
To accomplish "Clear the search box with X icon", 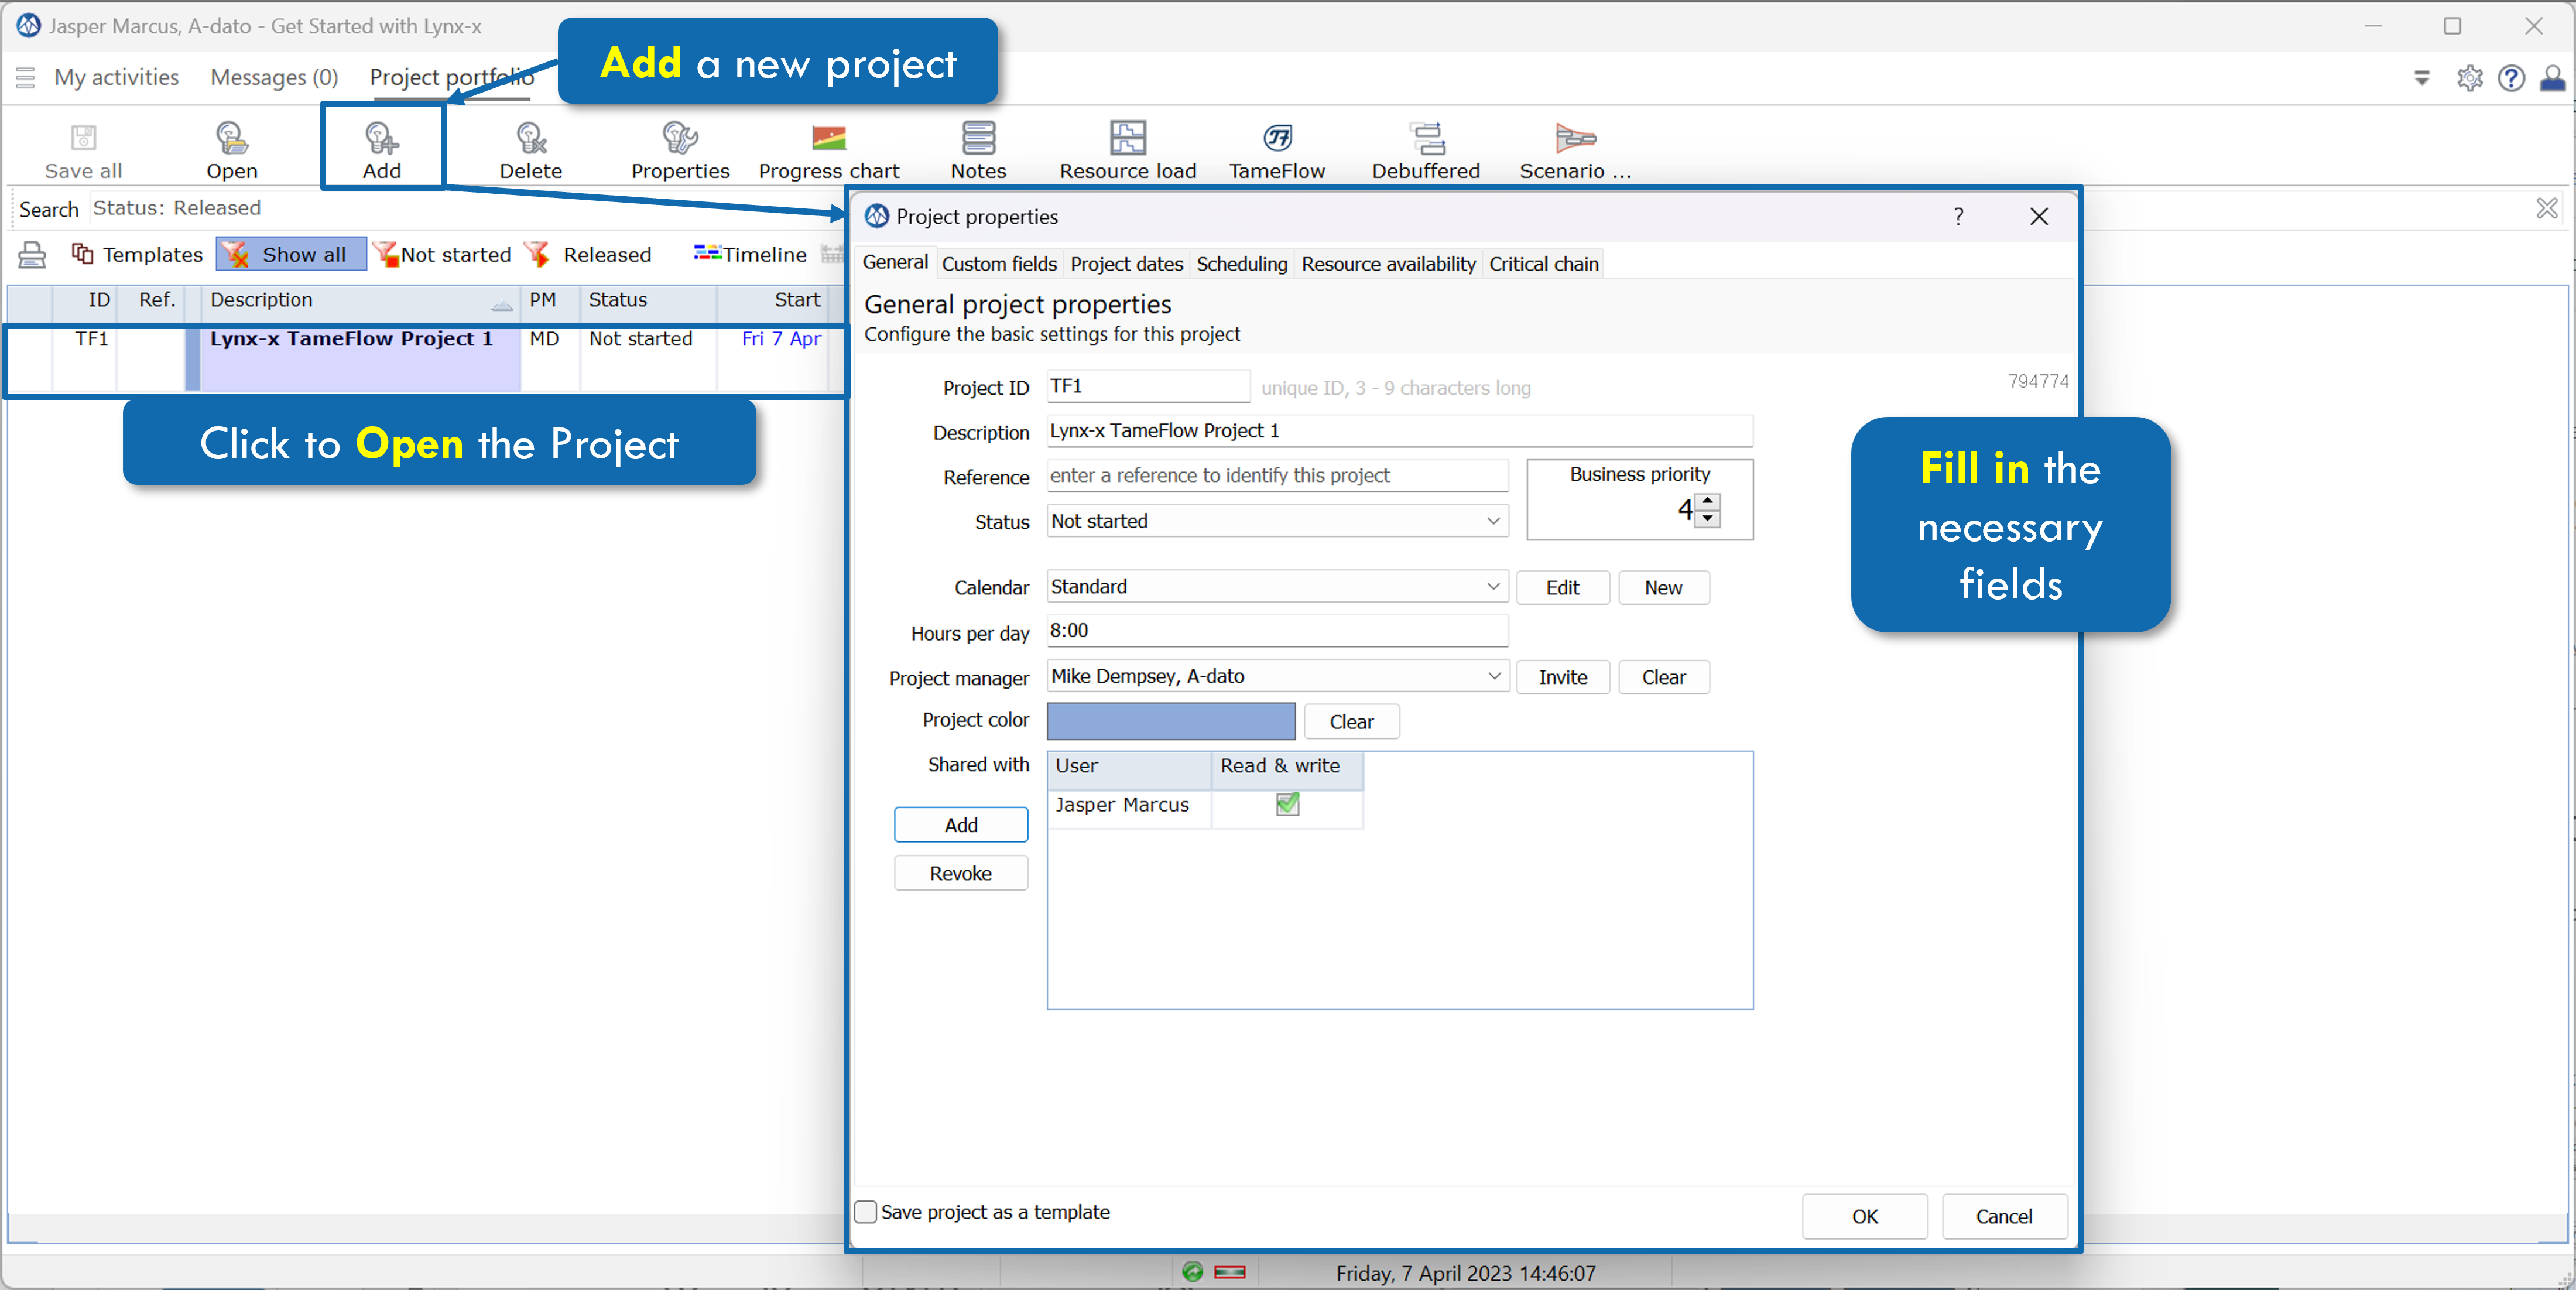I will 2546,208.
